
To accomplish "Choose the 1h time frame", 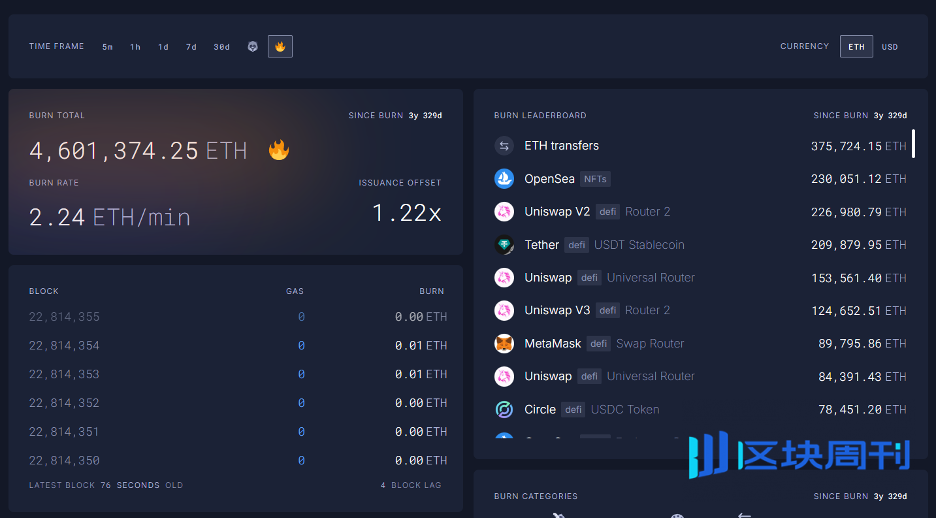I will tap(135, 47).
